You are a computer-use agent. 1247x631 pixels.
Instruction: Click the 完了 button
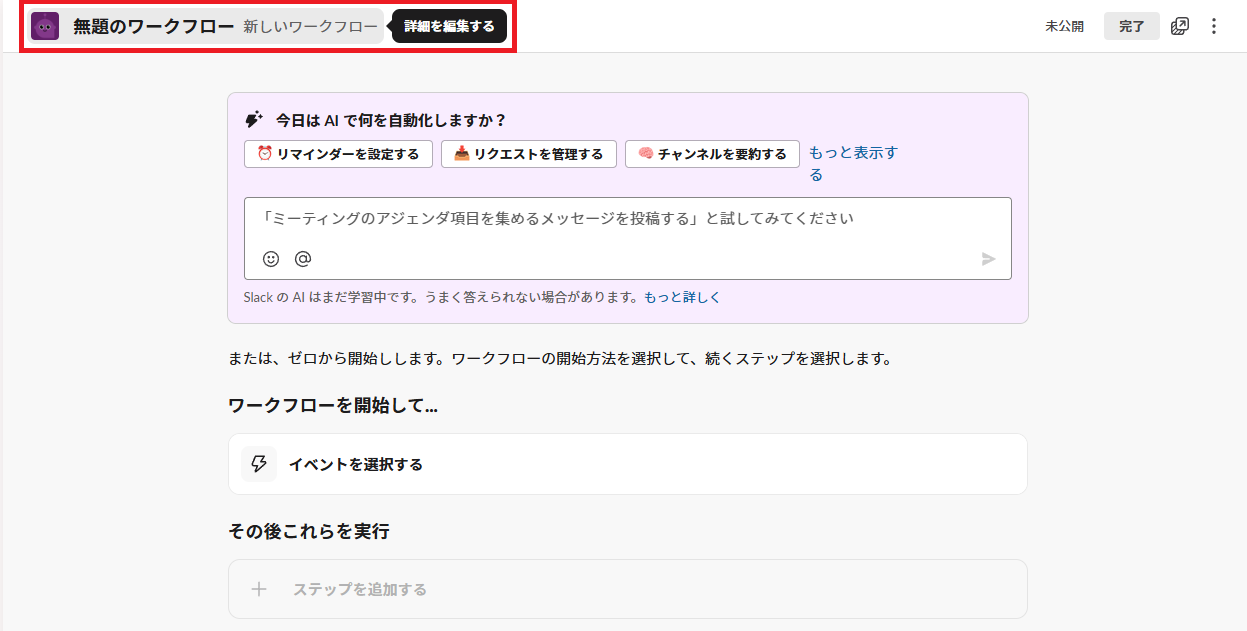tap(1132, 26)
